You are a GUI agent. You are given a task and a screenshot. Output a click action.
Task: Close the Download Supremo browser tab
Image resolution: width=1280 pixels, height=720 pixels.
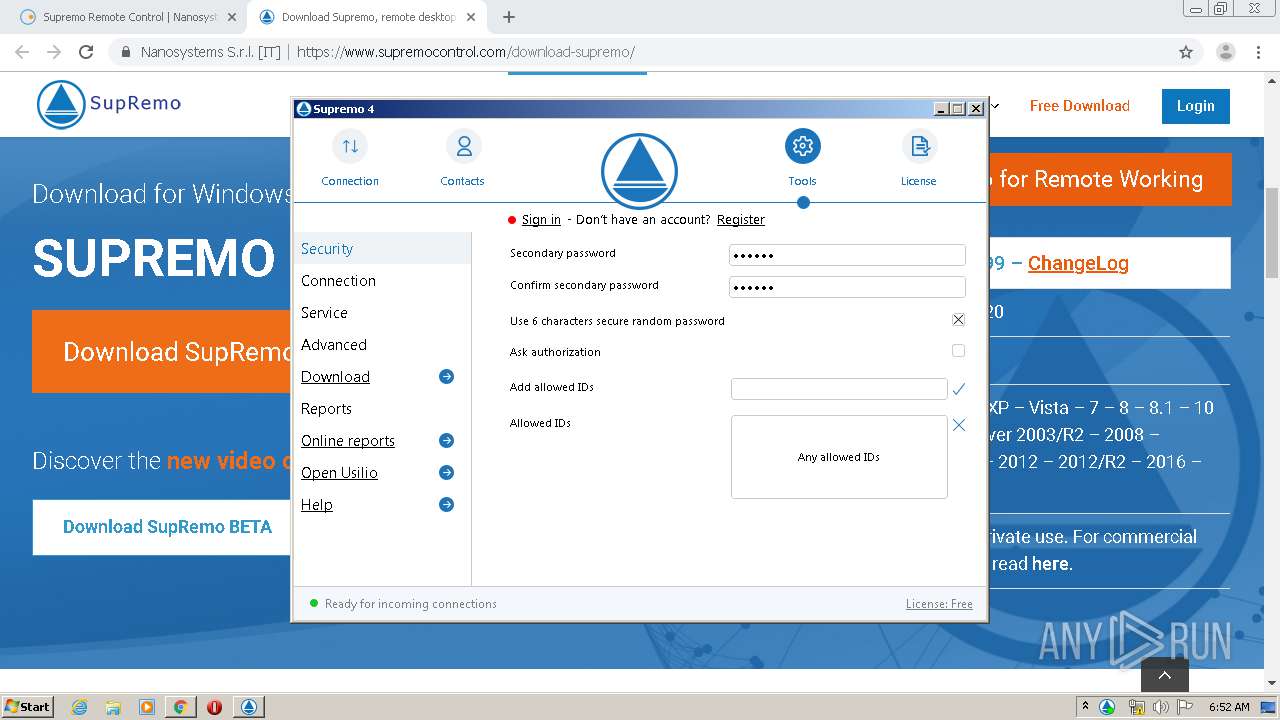tap(471, 17)
